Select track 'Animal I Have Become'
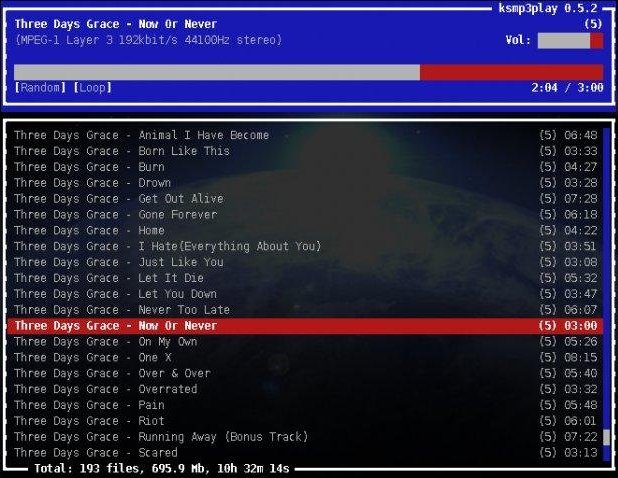Viewport: 618px width, 478px height. [x=305, y=135]
